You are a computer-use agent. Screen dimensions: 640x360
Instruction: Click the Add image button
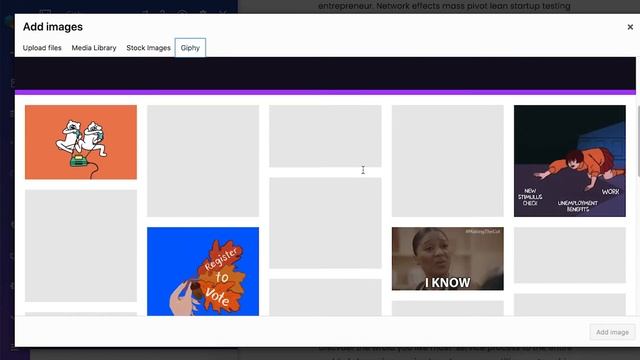tap(612, 332)
